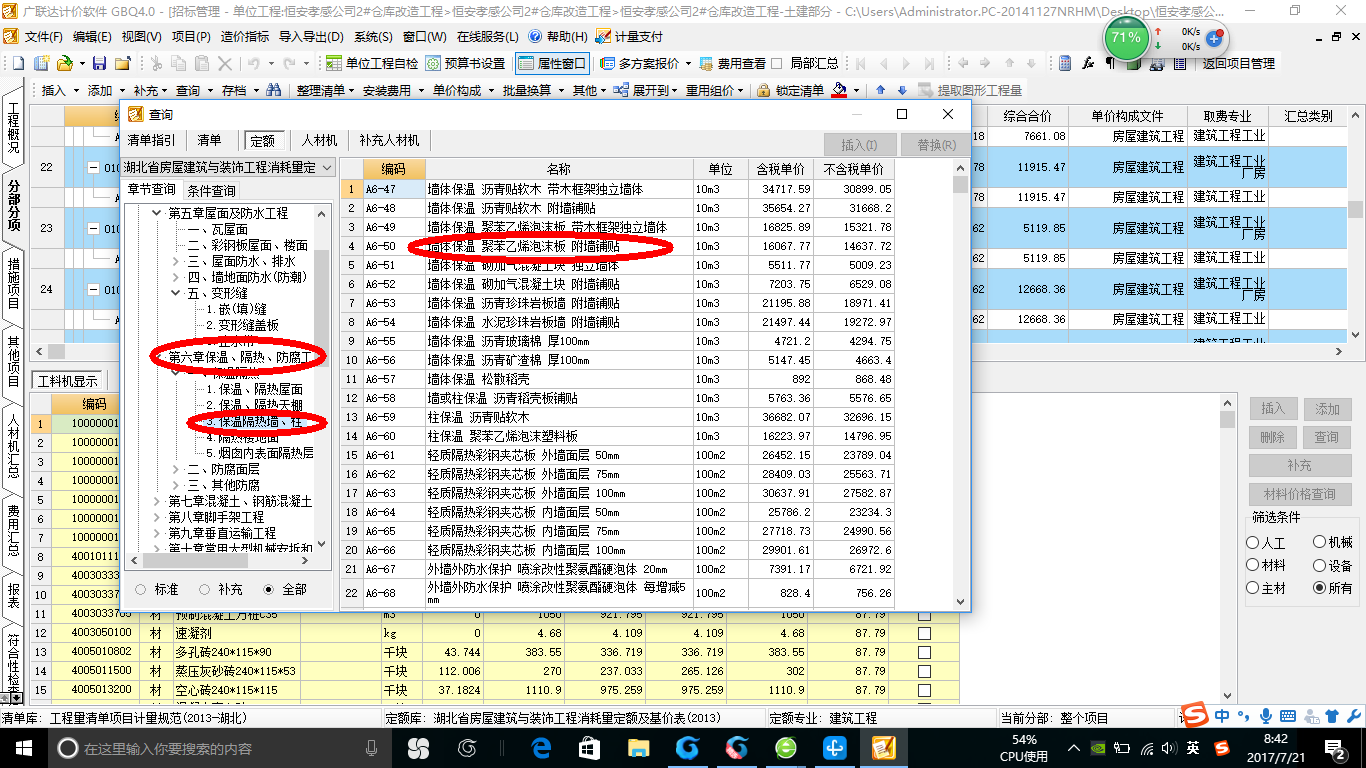1366x768 pixels.
Task: Open Edge browser in taskbar
Action: (541, 748)
